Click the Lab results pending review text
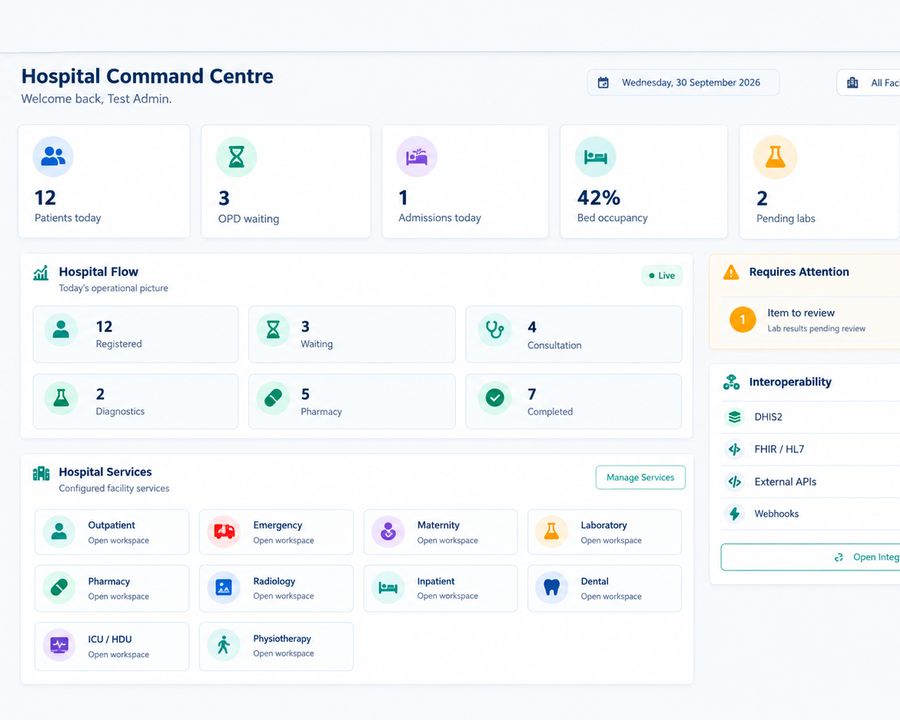 point(816,328)
